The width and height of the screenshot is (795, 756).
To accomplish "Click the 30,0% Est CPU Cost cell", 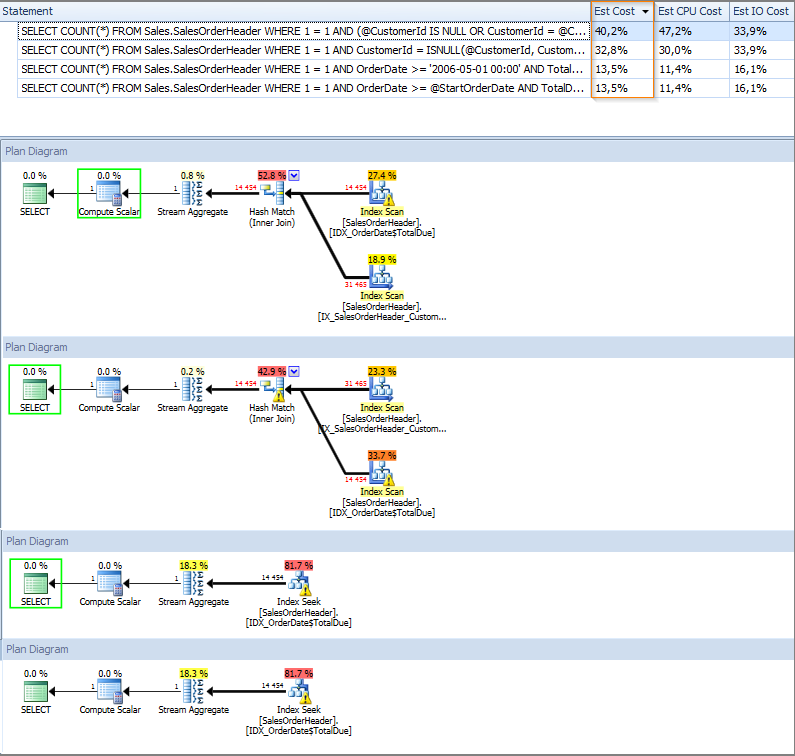I will (x=692, y=50).
